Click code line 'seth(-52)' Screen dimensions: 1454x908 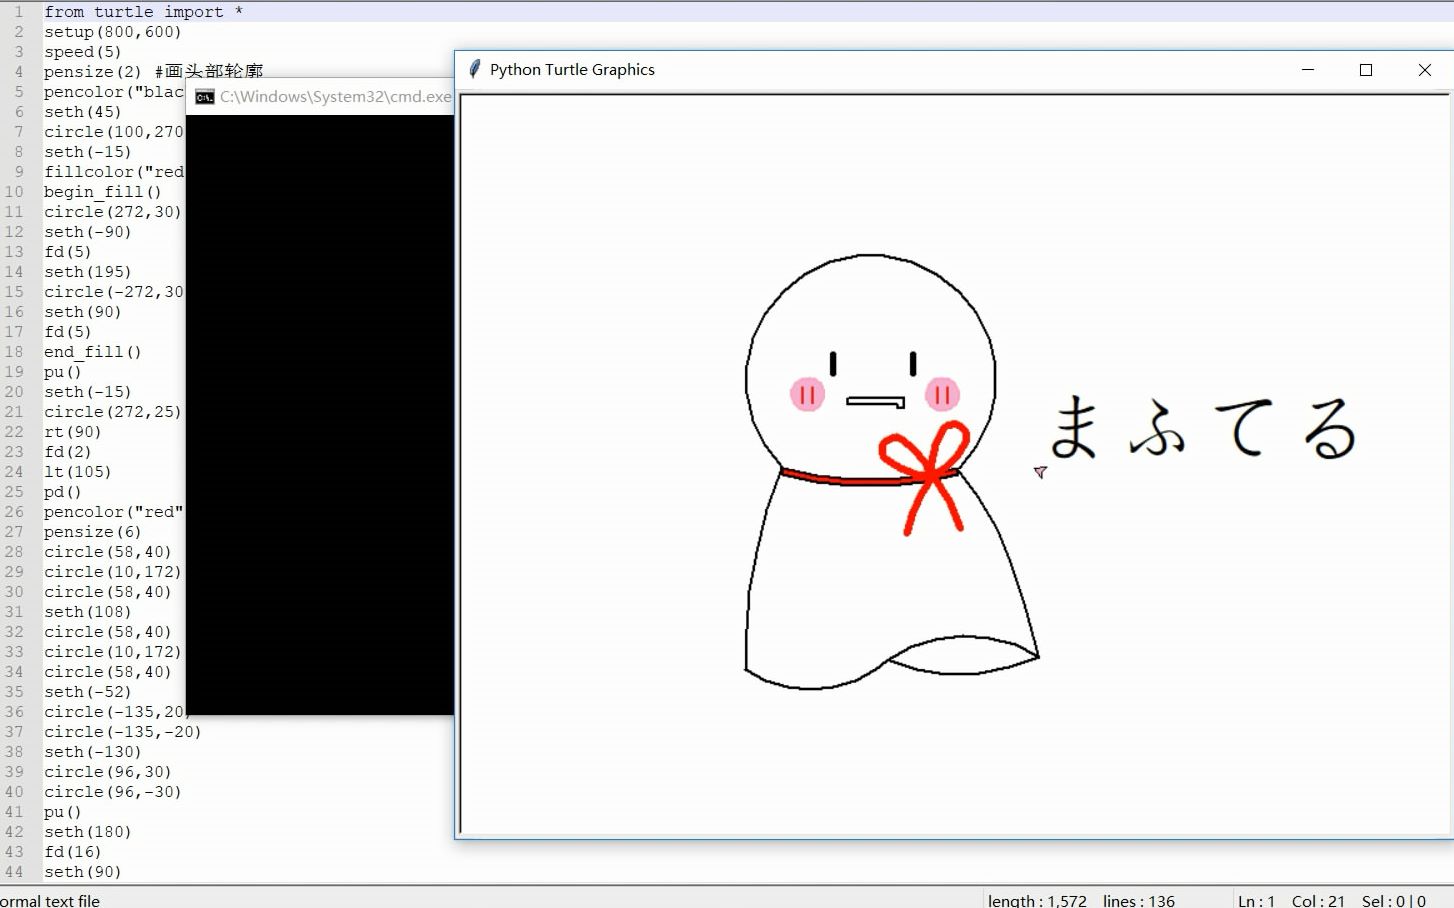click(x=87, y=692)
